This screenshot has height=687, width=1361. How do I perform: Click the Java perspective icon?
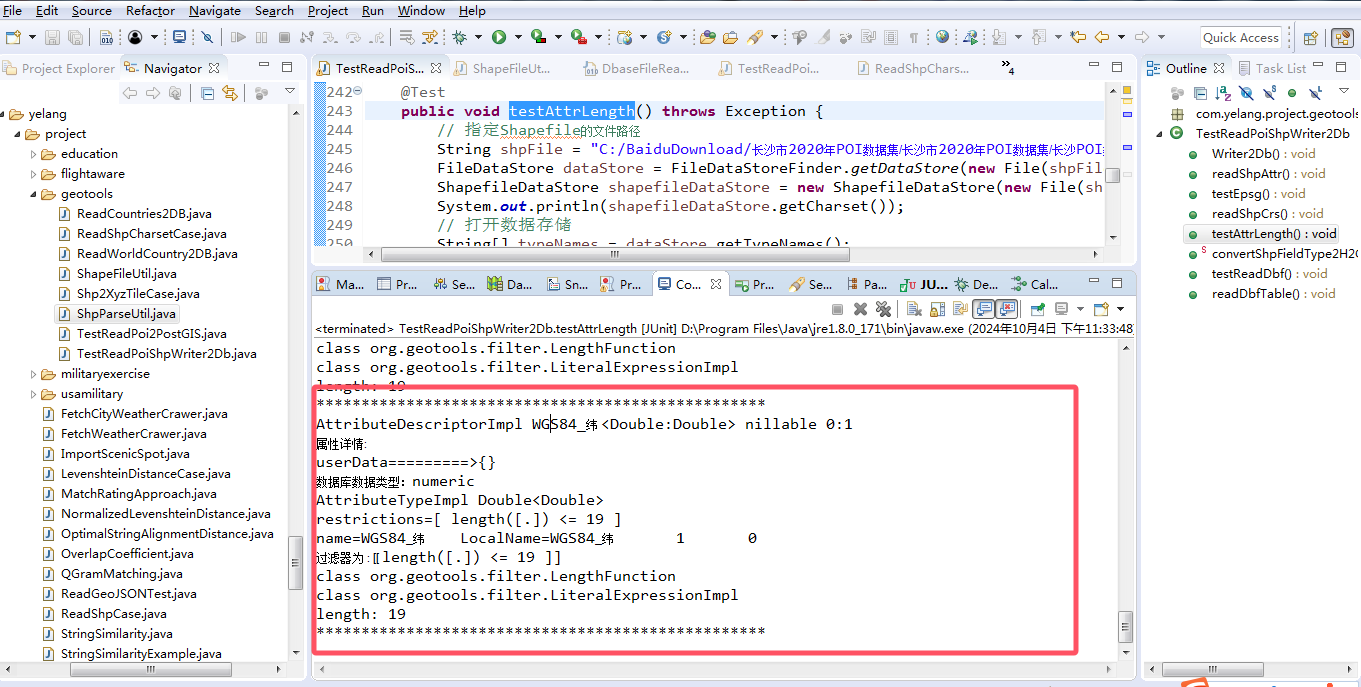pyautogui.click(x=1342, y=38)
